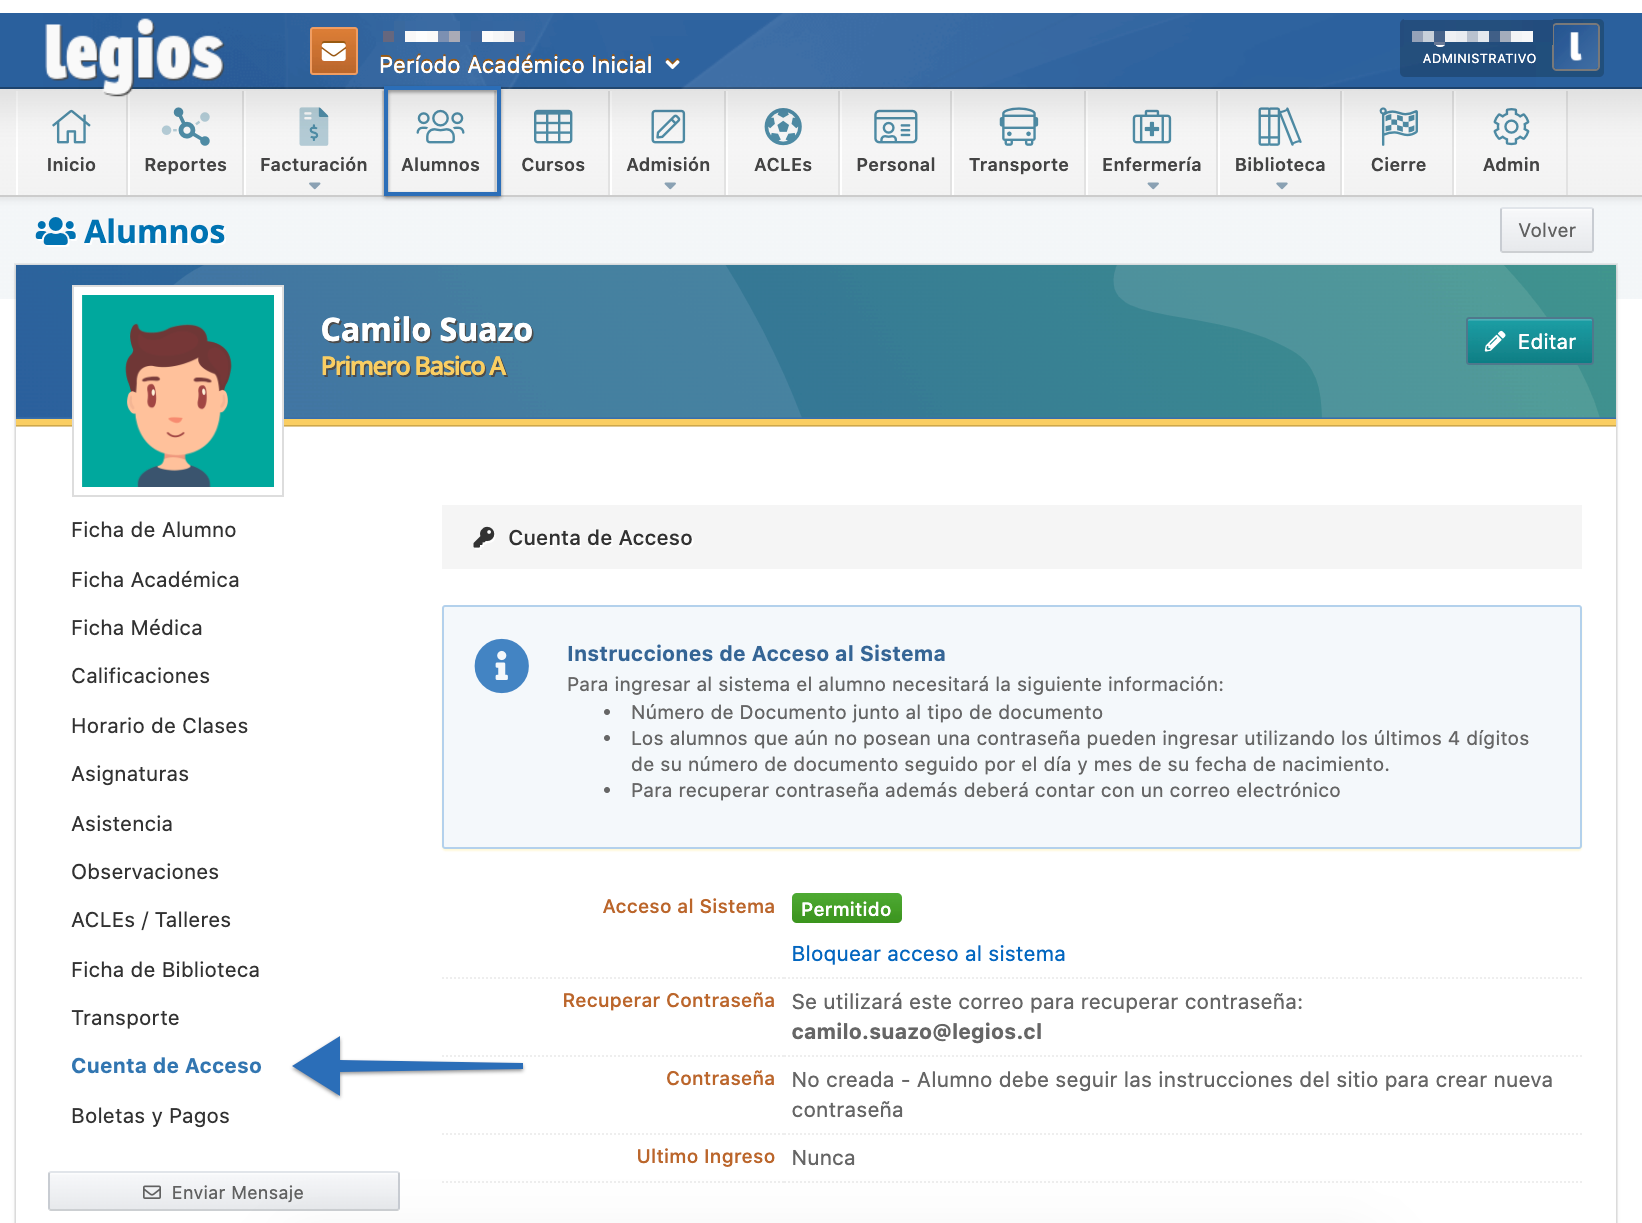1642x1223 pixels.
Task: Click Camilo Suazo's profile avatar
Action: tap(178, 391)
